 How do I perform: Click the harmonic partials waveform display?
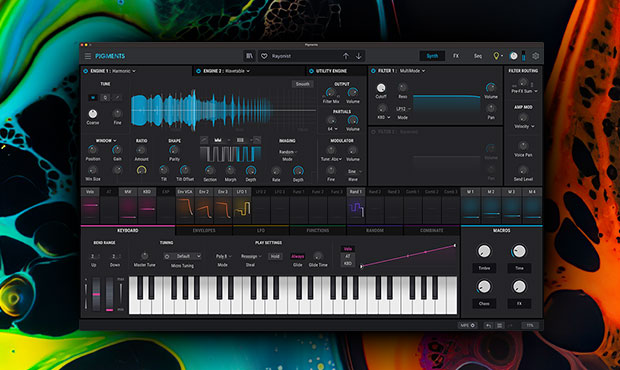click(x=223, y=110)
